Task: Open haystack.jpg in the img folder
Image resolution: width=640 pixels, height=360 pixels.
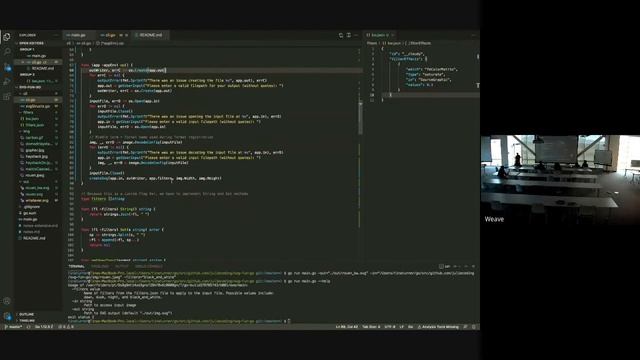Action: click(38, 156)
